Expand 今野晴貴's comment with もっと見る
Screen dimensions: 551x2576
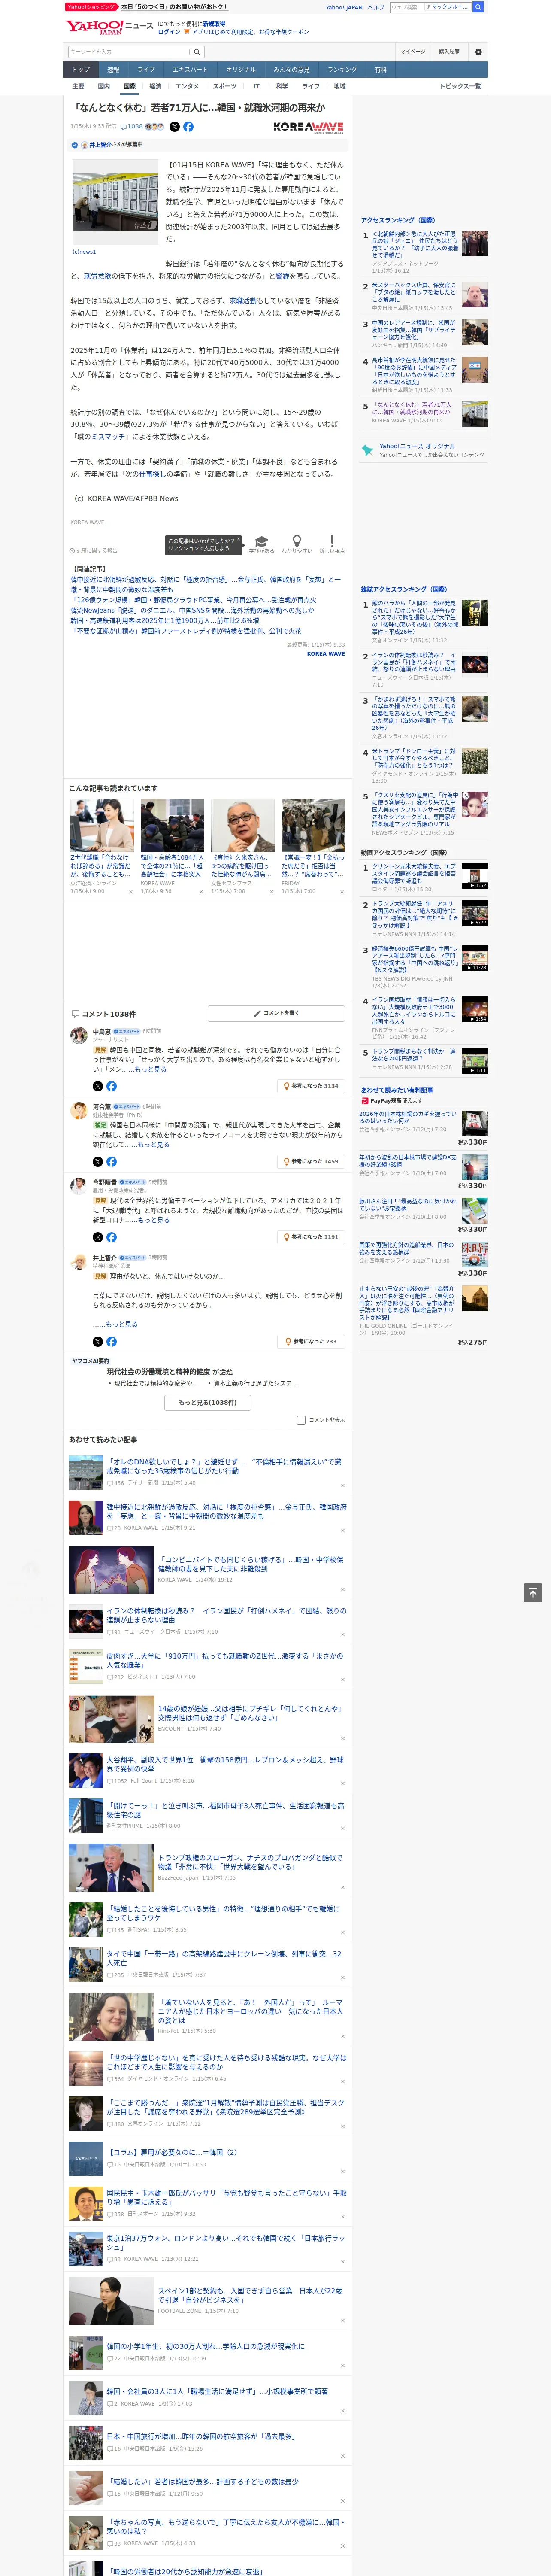153,1220
